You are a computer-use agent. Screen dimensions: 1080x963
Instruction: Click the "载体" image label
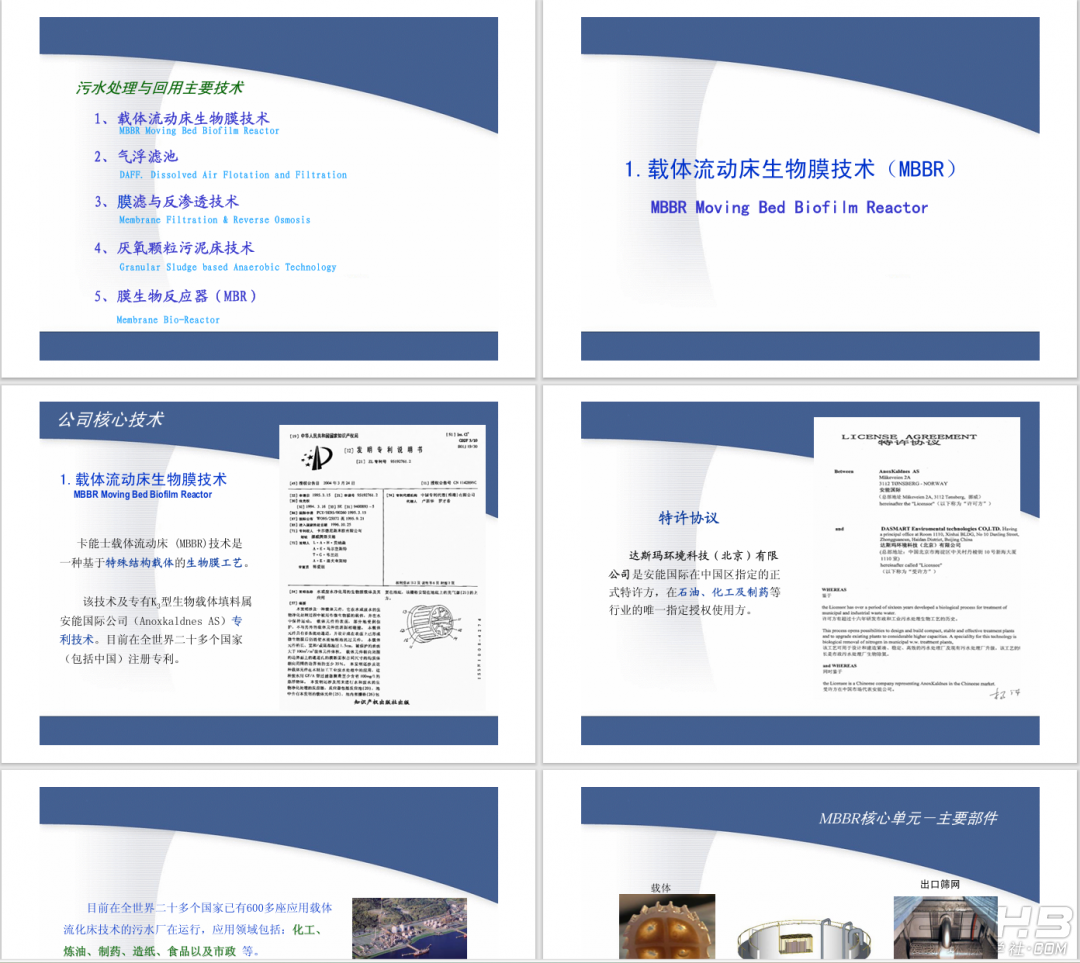(661, 888)
